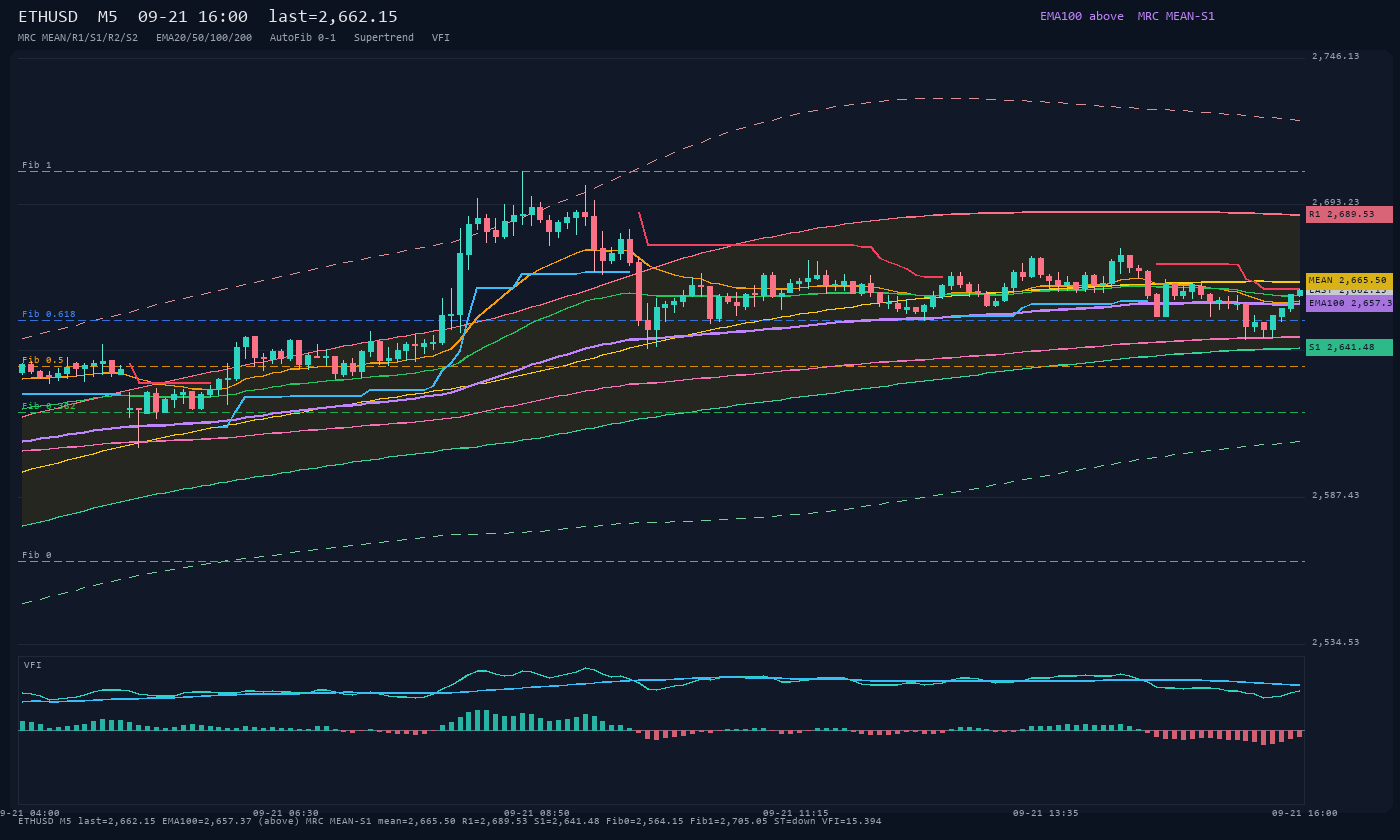Viewport: 1400px width, 840px height.
Task: Click the 2,693.23 price axis label
Action: (x=1335, y=202)
